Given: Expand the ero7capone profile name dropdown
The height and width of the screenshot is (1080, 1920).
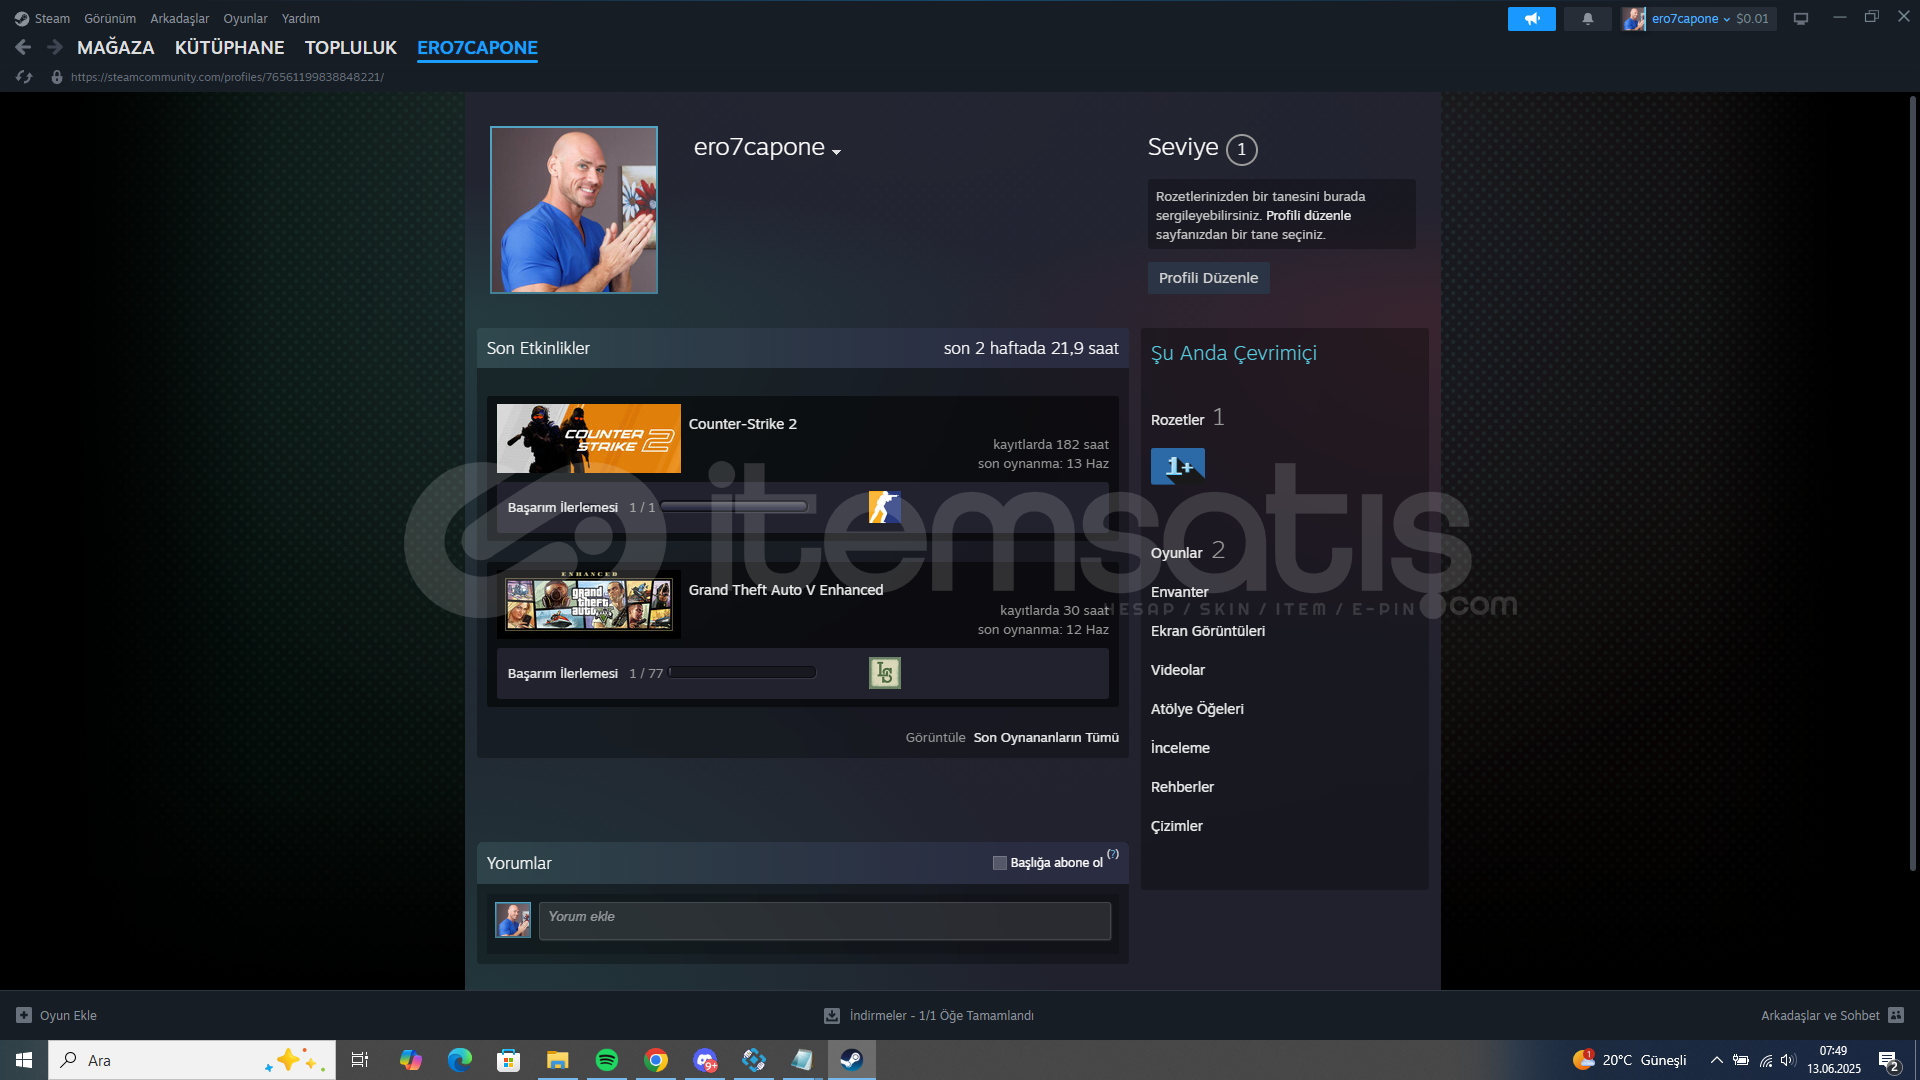Looking at the screenshot, I should point(837,152).
